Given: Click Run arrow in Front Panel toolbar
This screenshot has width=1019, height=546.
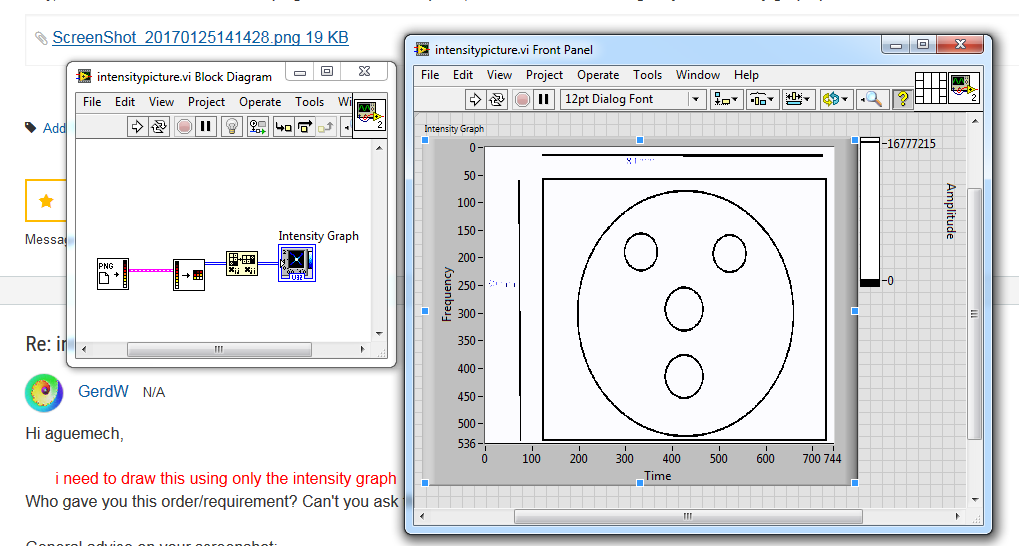Looking at the screenshot, I should [x=476, y=99].
